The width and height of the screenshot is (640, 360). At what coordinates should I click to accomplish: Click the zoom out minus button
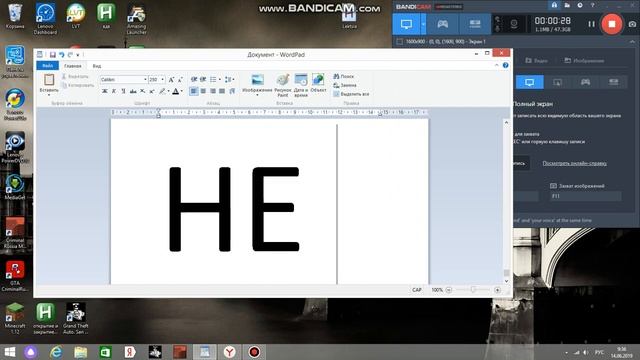449,290
